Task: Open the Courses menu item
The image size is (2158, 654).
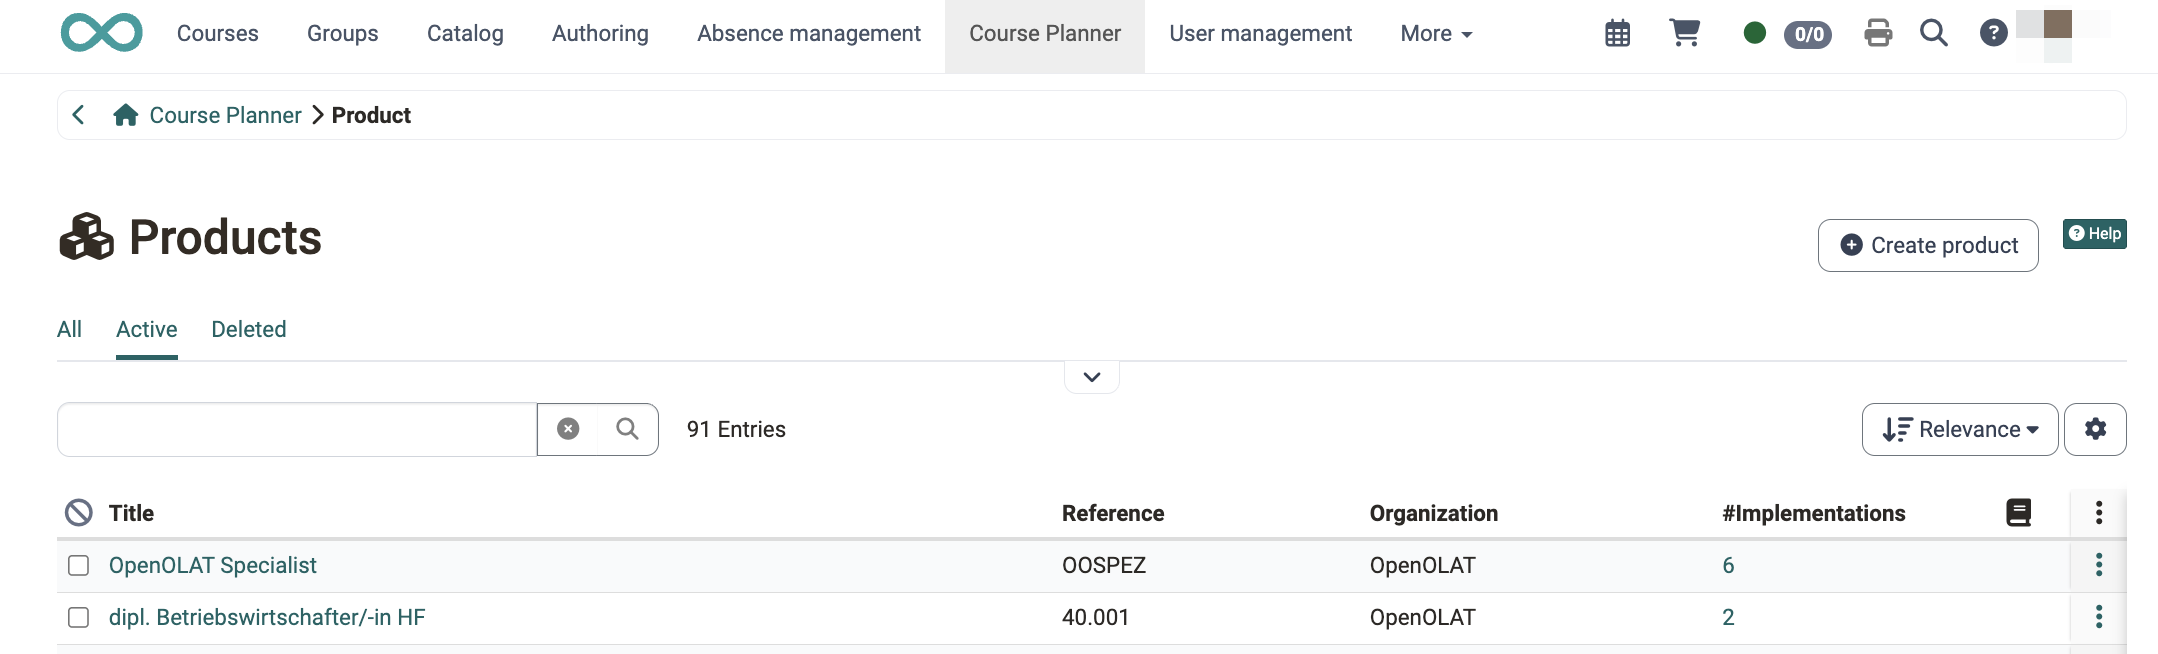Action: (217, 34)
